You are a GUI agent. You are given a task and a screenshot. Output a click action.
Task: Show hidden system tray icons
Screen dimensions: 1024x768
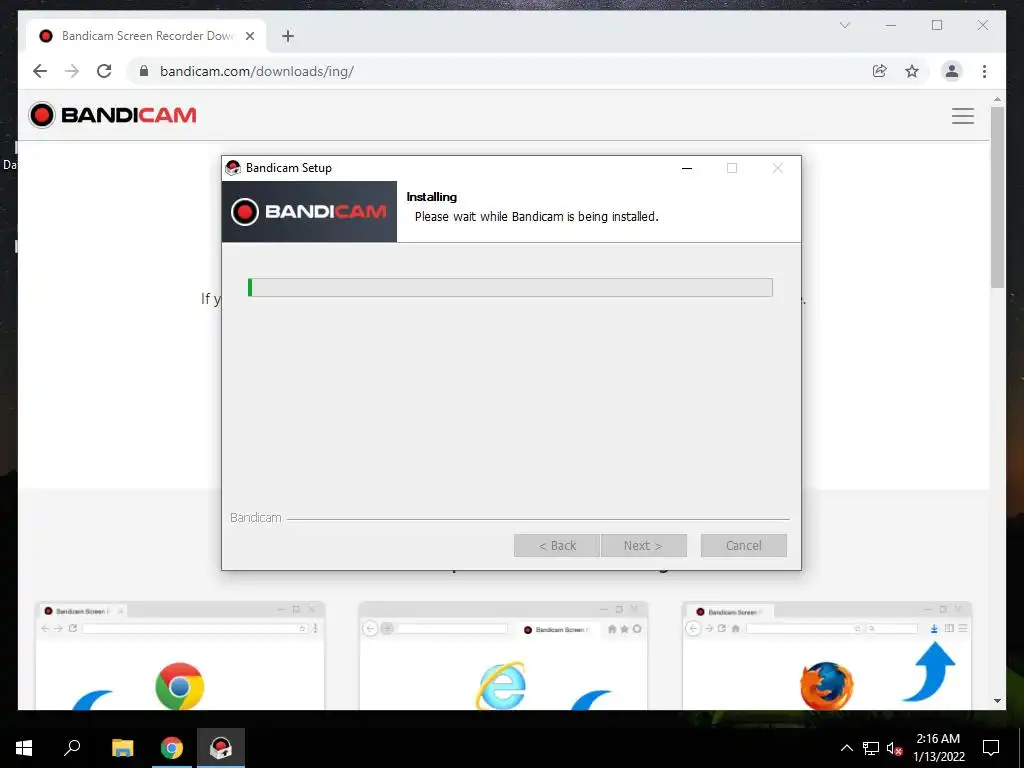pyautogui.click(x=846, y=748)
